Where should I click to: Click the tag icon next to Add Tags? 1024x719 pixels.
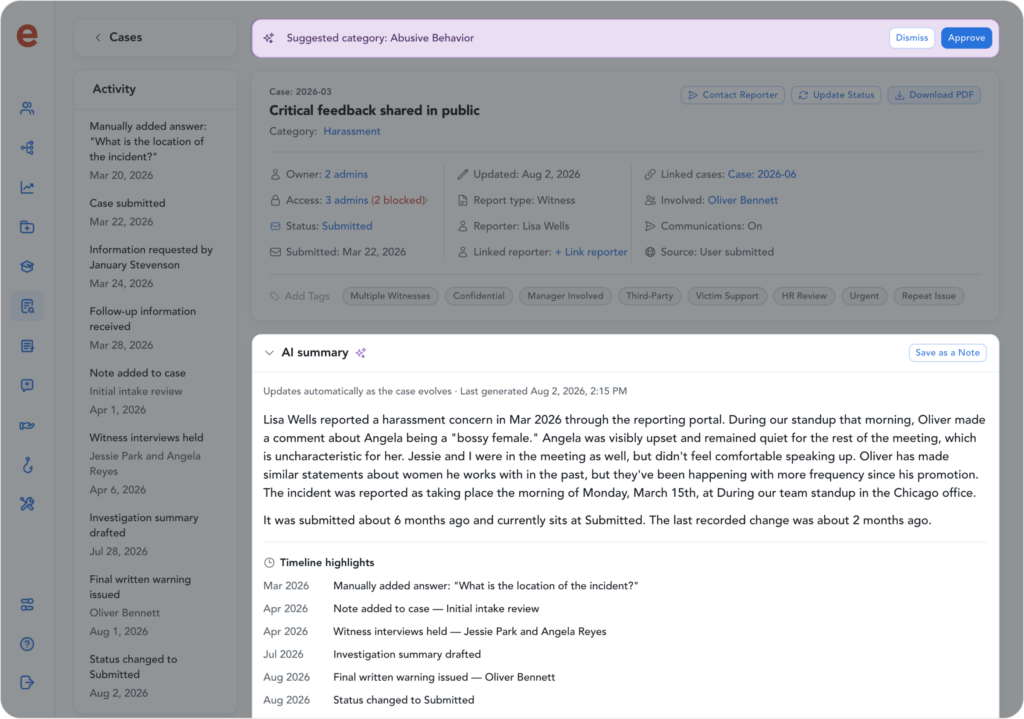(275, 296)
